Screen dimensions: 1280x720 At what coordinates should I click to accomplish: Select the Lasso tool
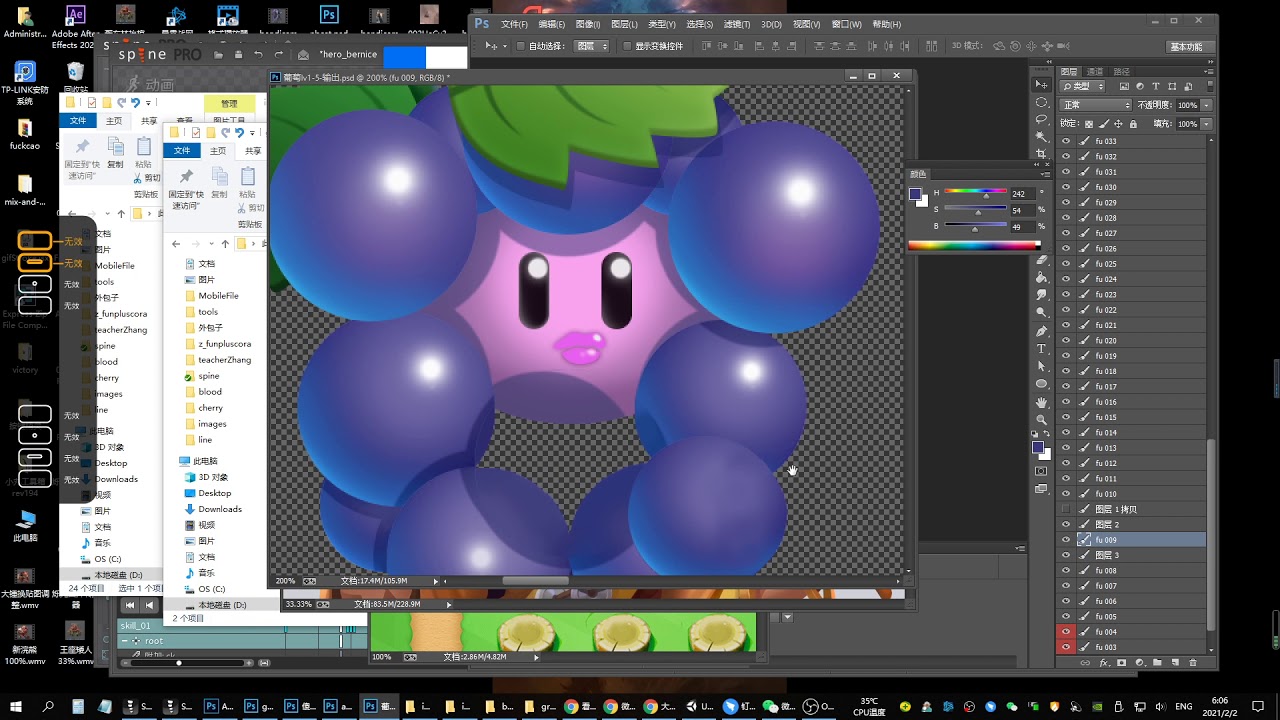point(1041,120)
